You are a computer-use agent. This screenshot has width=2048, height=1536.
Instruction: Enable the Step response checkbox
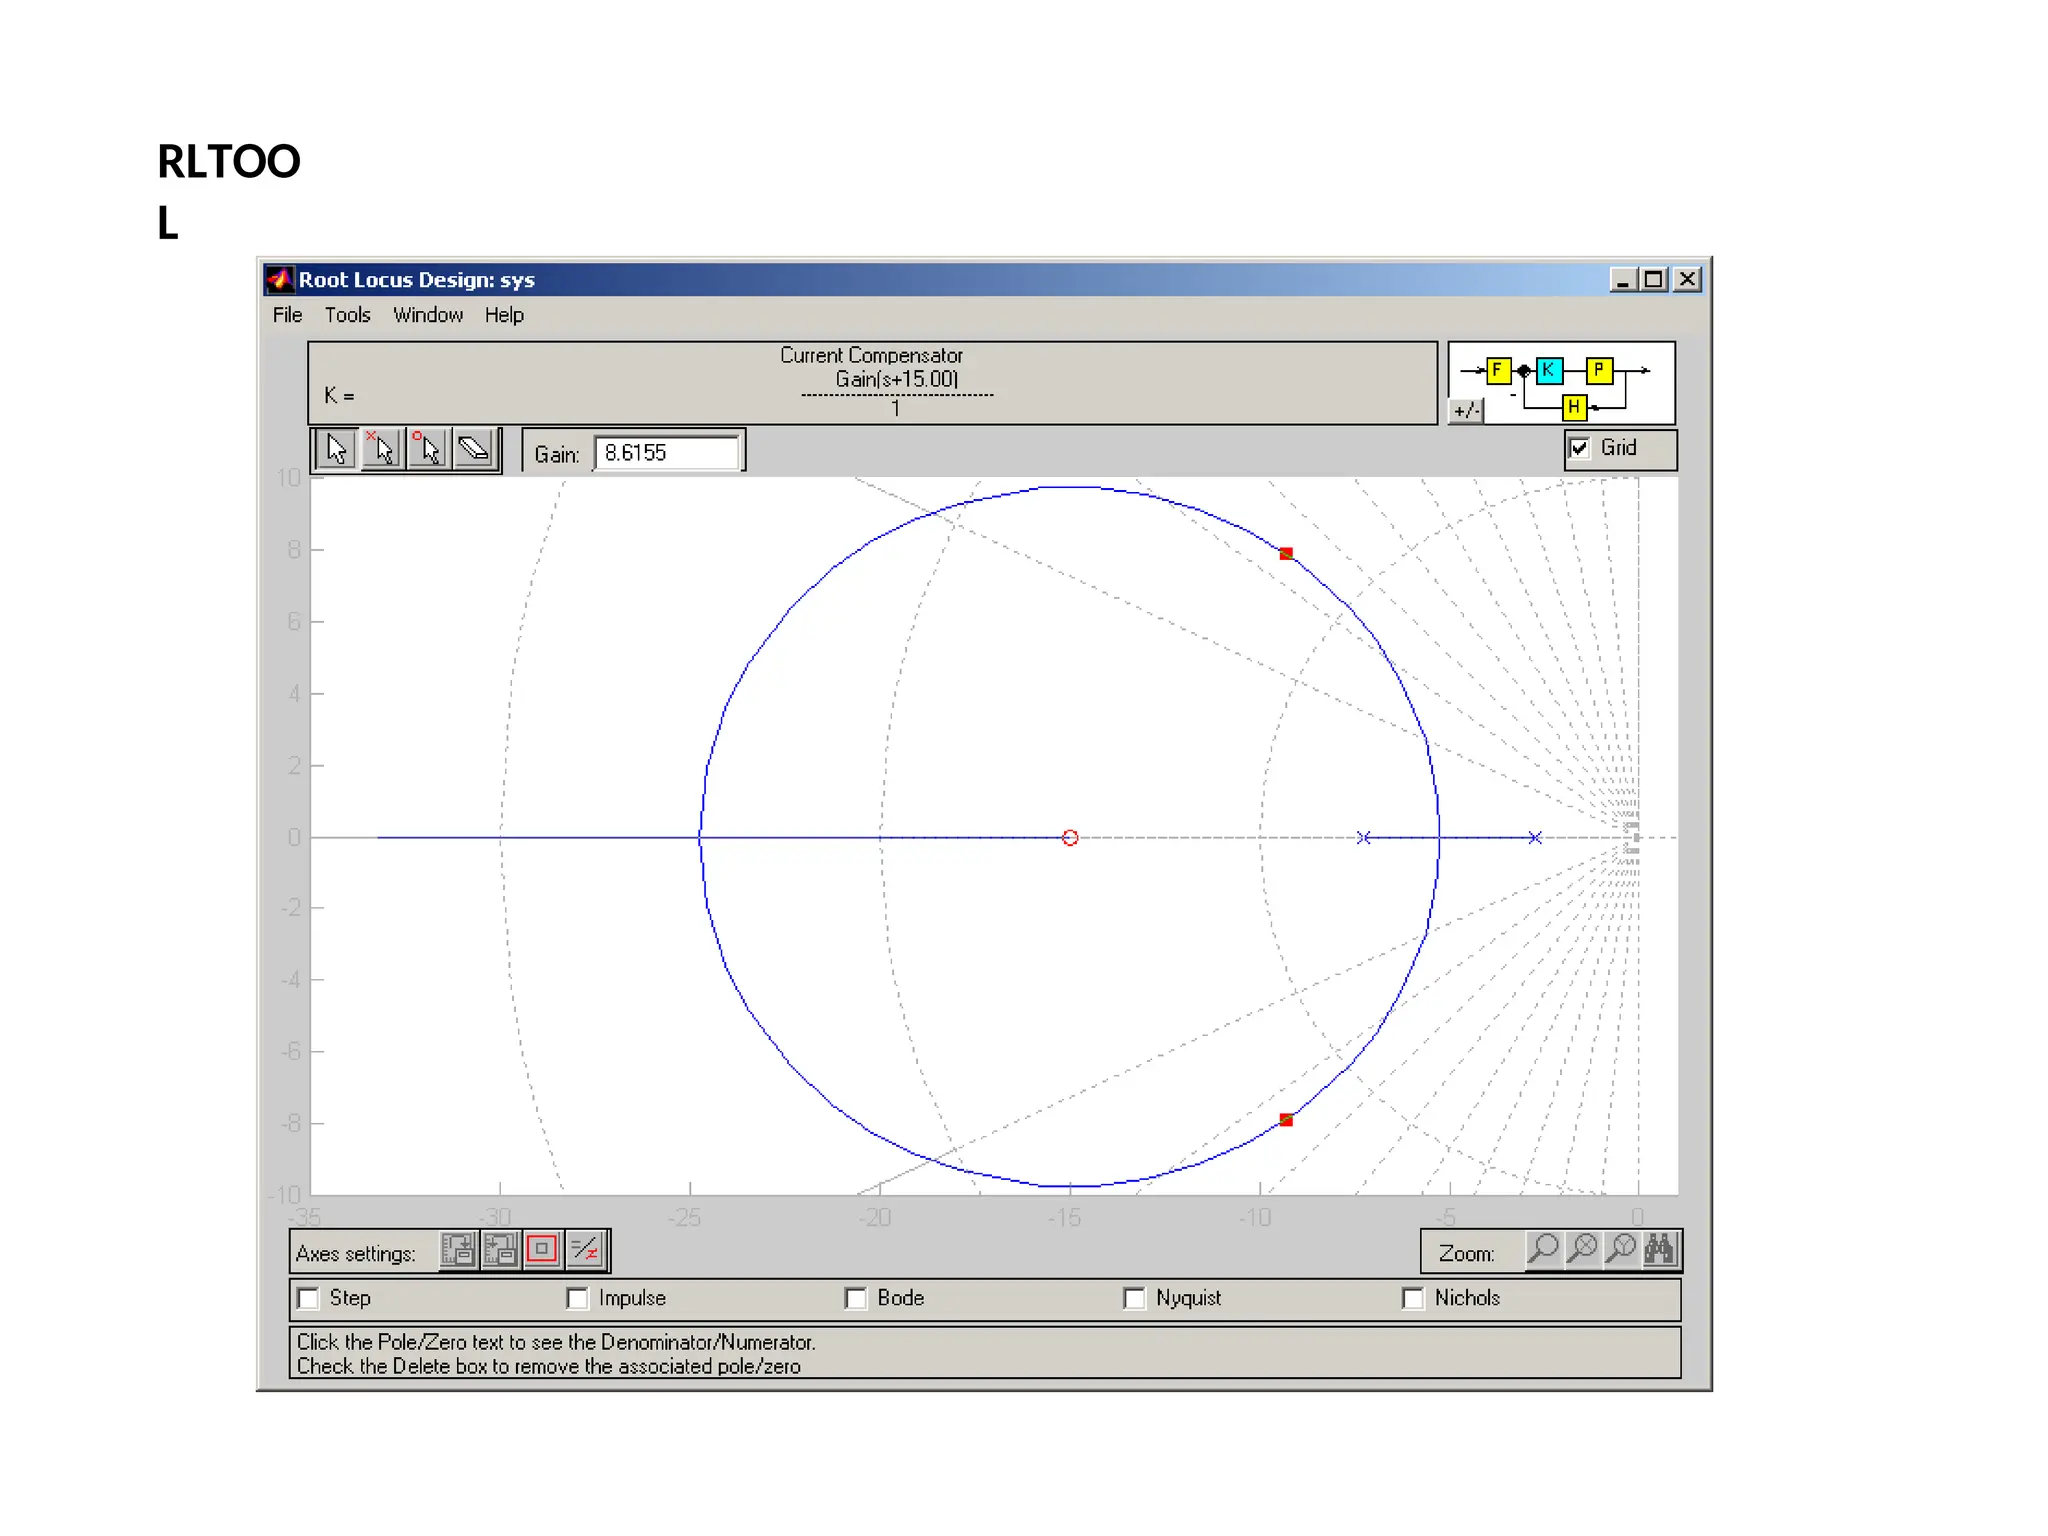point(309,1298)
